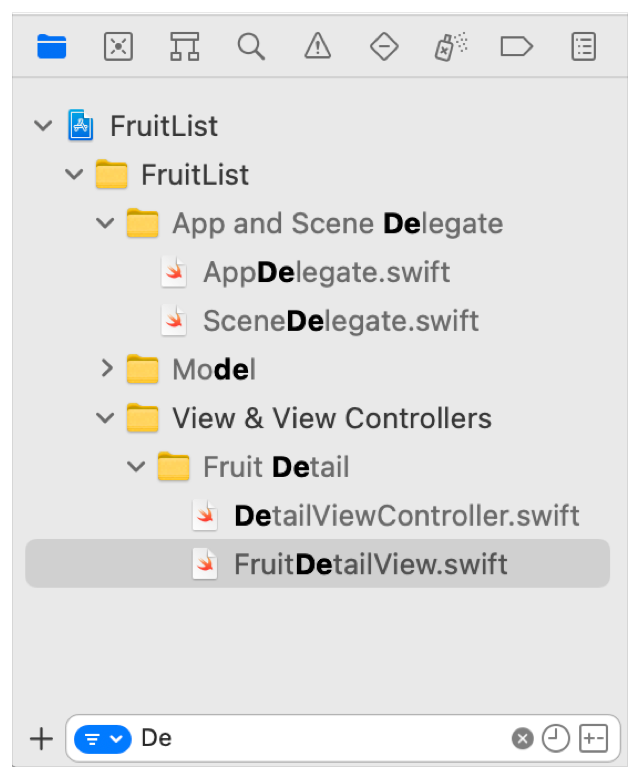Open the Project navigator folder icon

tap(51, 46)
